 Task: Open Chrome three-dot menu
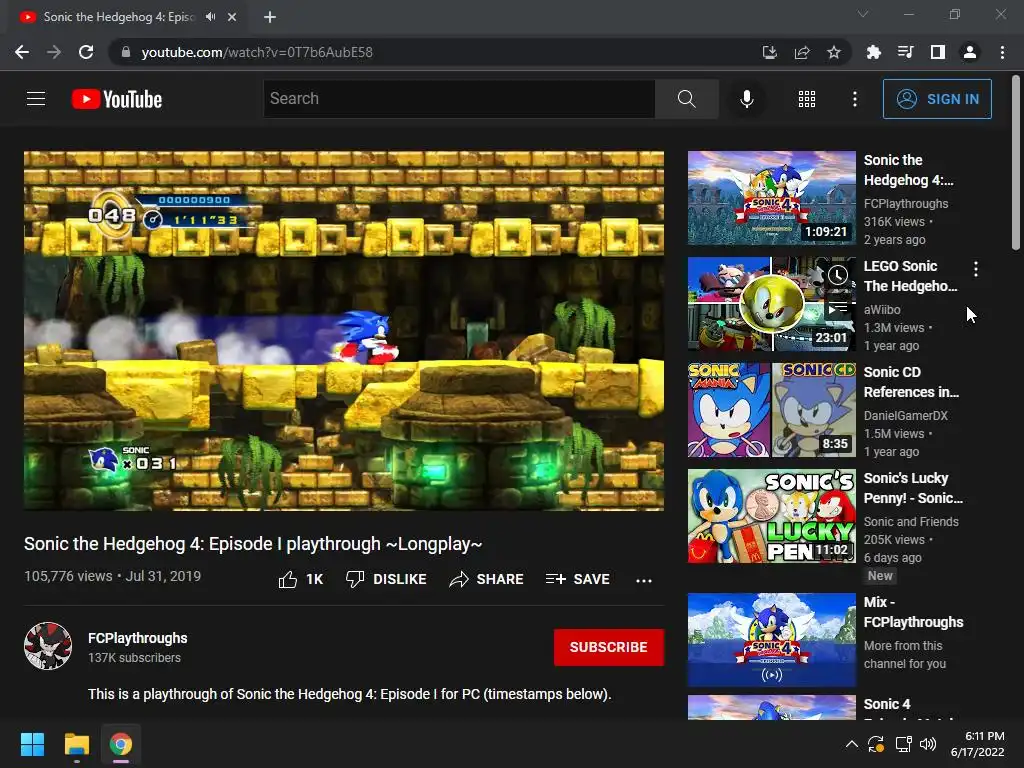point(1002,52)
